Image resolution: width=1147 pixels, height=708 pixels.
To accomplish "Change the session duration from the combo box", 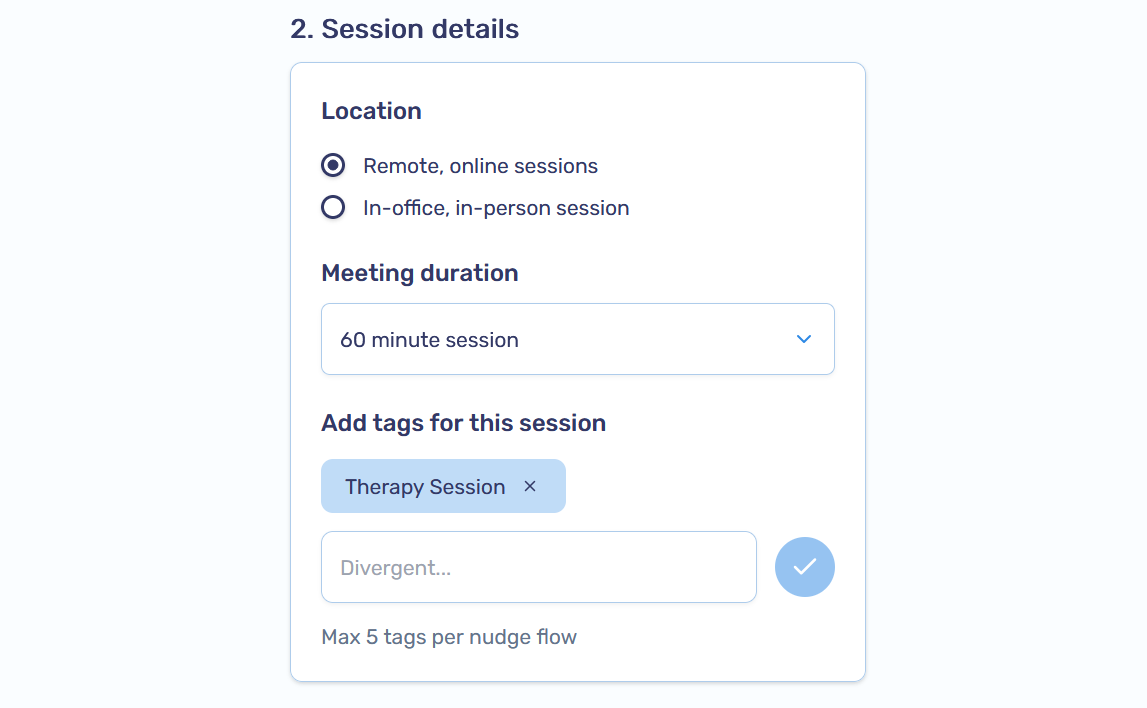I will point(578,339).
